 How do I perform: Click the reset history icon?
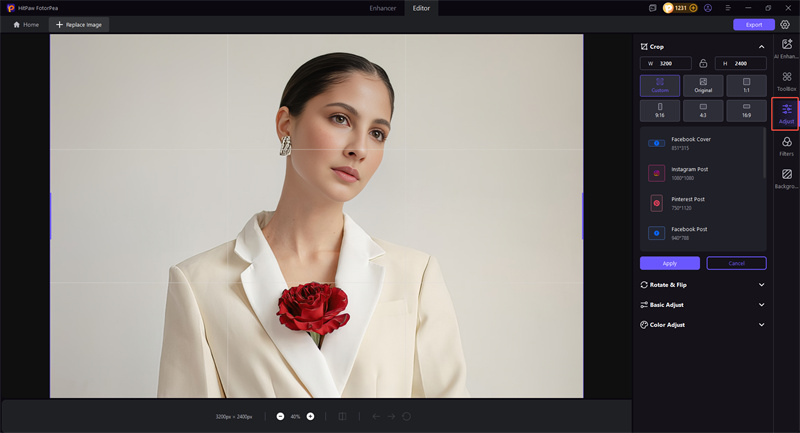406,417
